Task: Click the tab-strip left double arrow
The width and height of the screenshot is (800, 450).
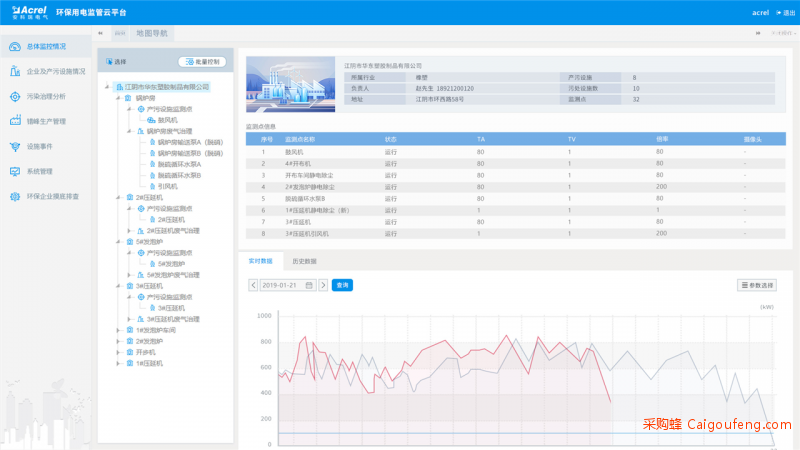Action: (101, 33)
